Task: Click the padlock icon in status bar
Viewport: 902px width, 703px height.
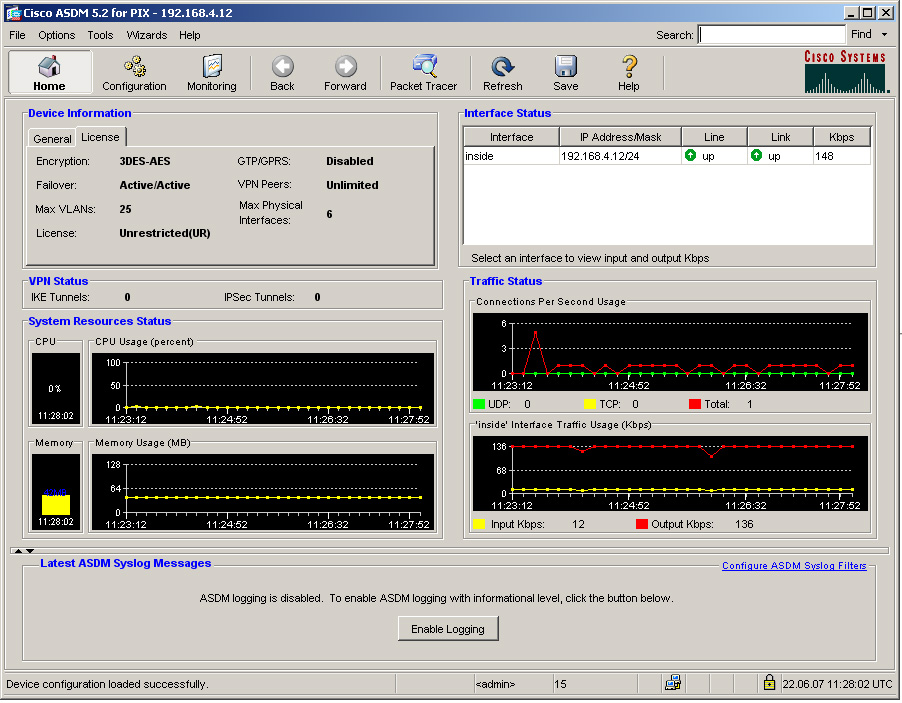Action: pos(769,683)
